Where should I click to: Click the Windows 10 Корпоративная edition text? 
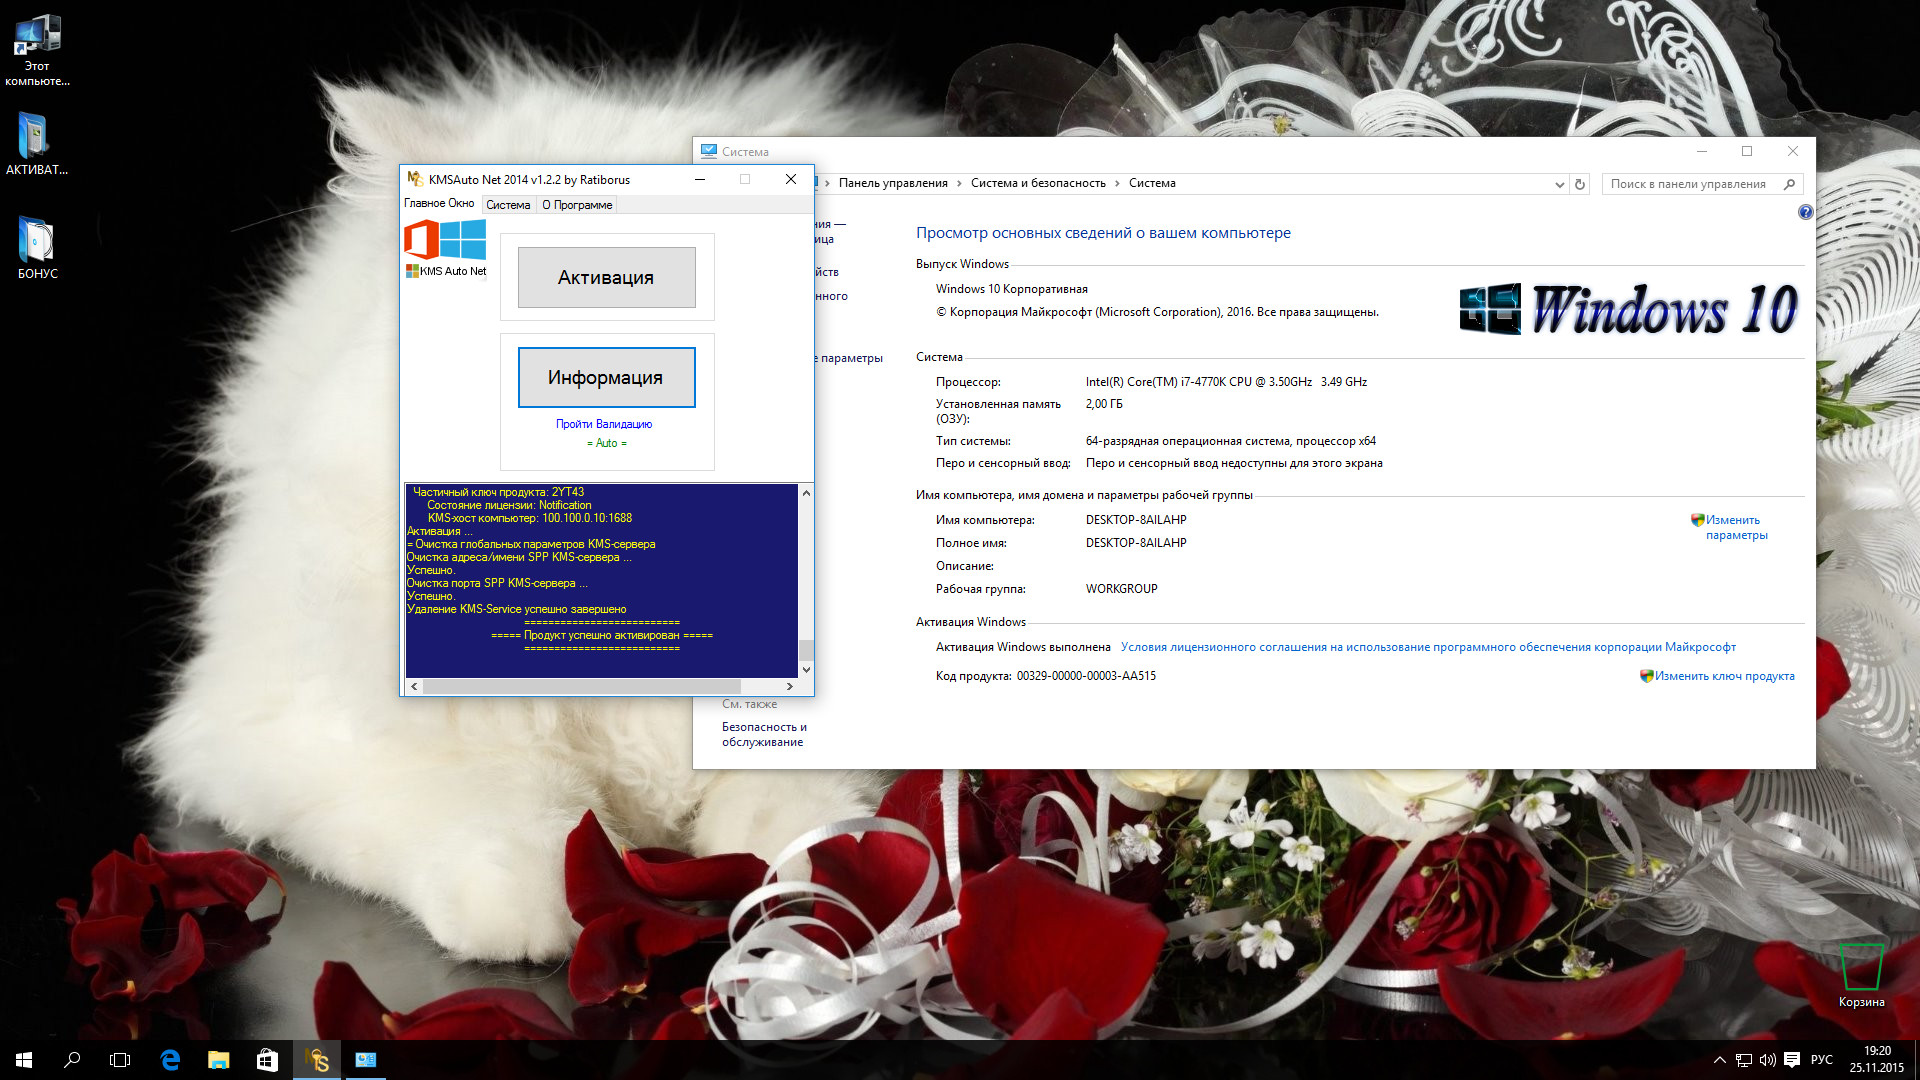(1011, 289)
